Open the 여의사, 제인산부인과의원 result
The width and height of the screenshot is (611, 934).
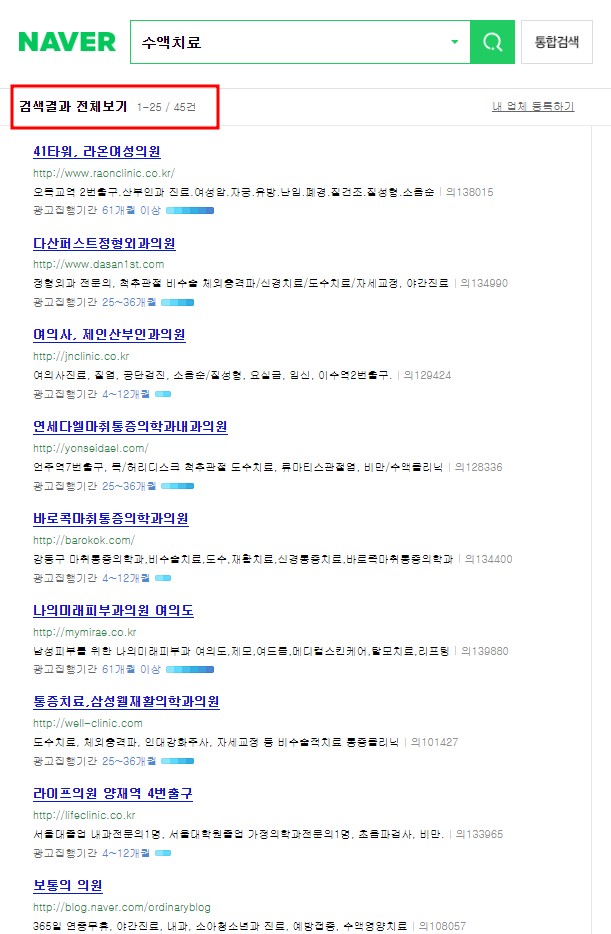click(109, 335)
